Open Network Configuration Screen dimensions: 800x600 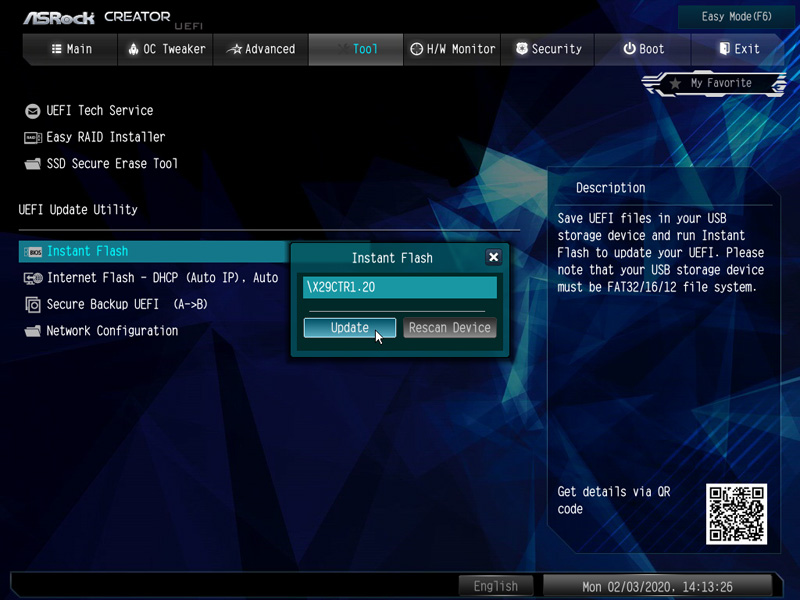click(x=112, y=331)
